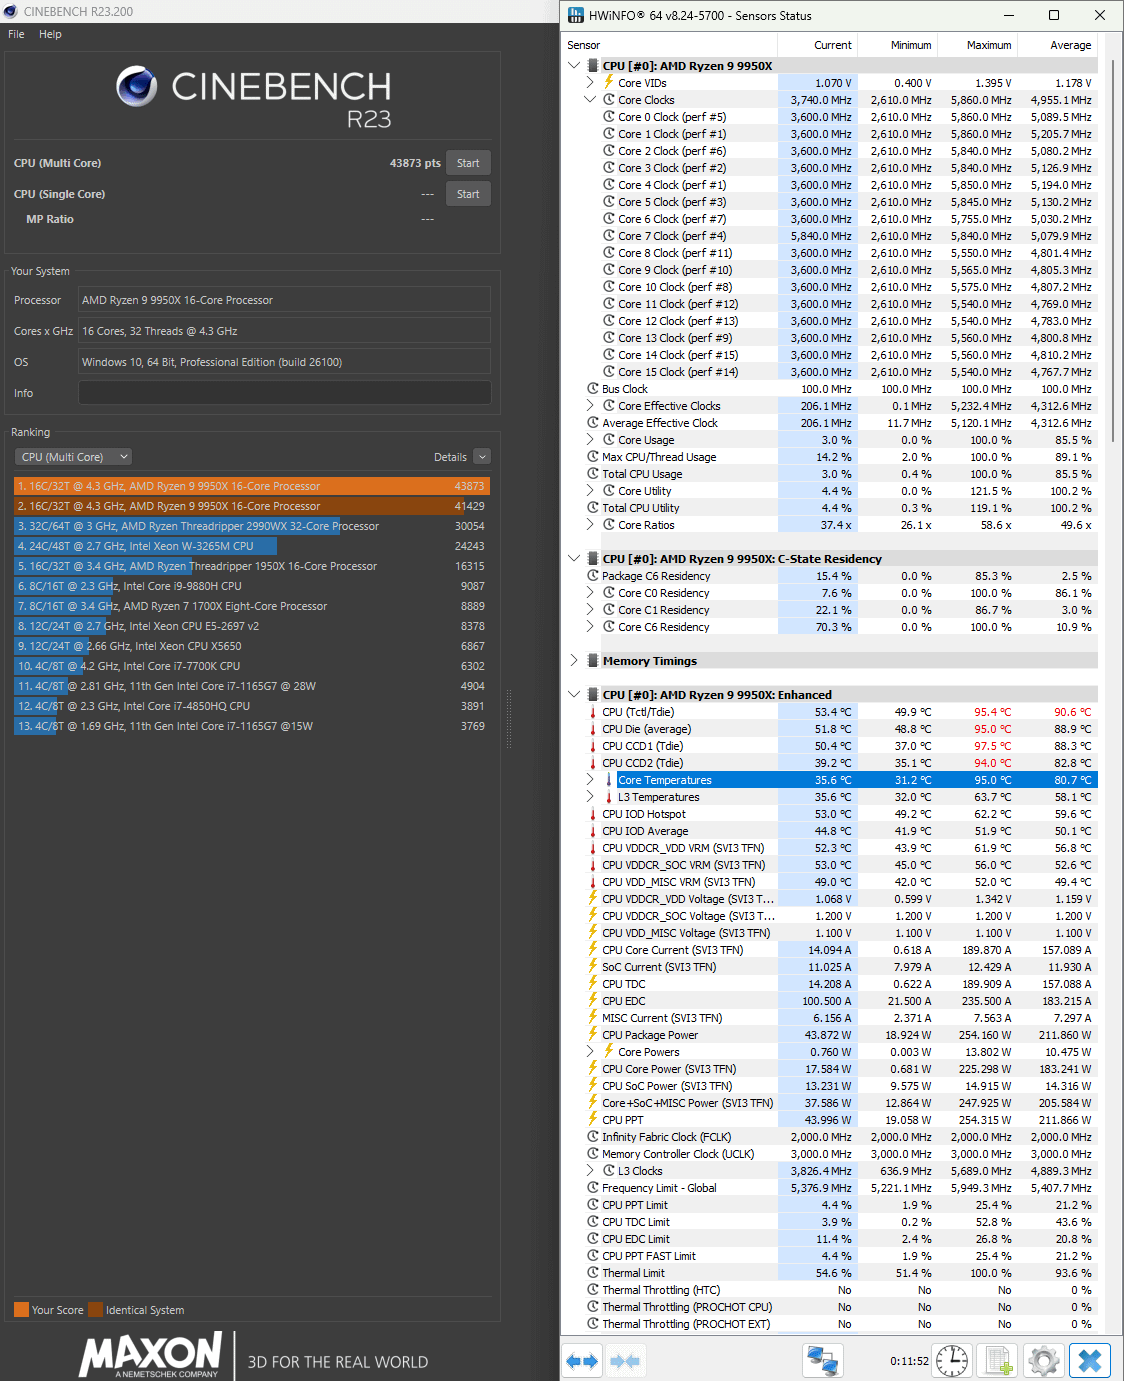Close sensors with the blue X icon
The width and height of the screenshot is (1124, 1381).
pos(1090,1361)
